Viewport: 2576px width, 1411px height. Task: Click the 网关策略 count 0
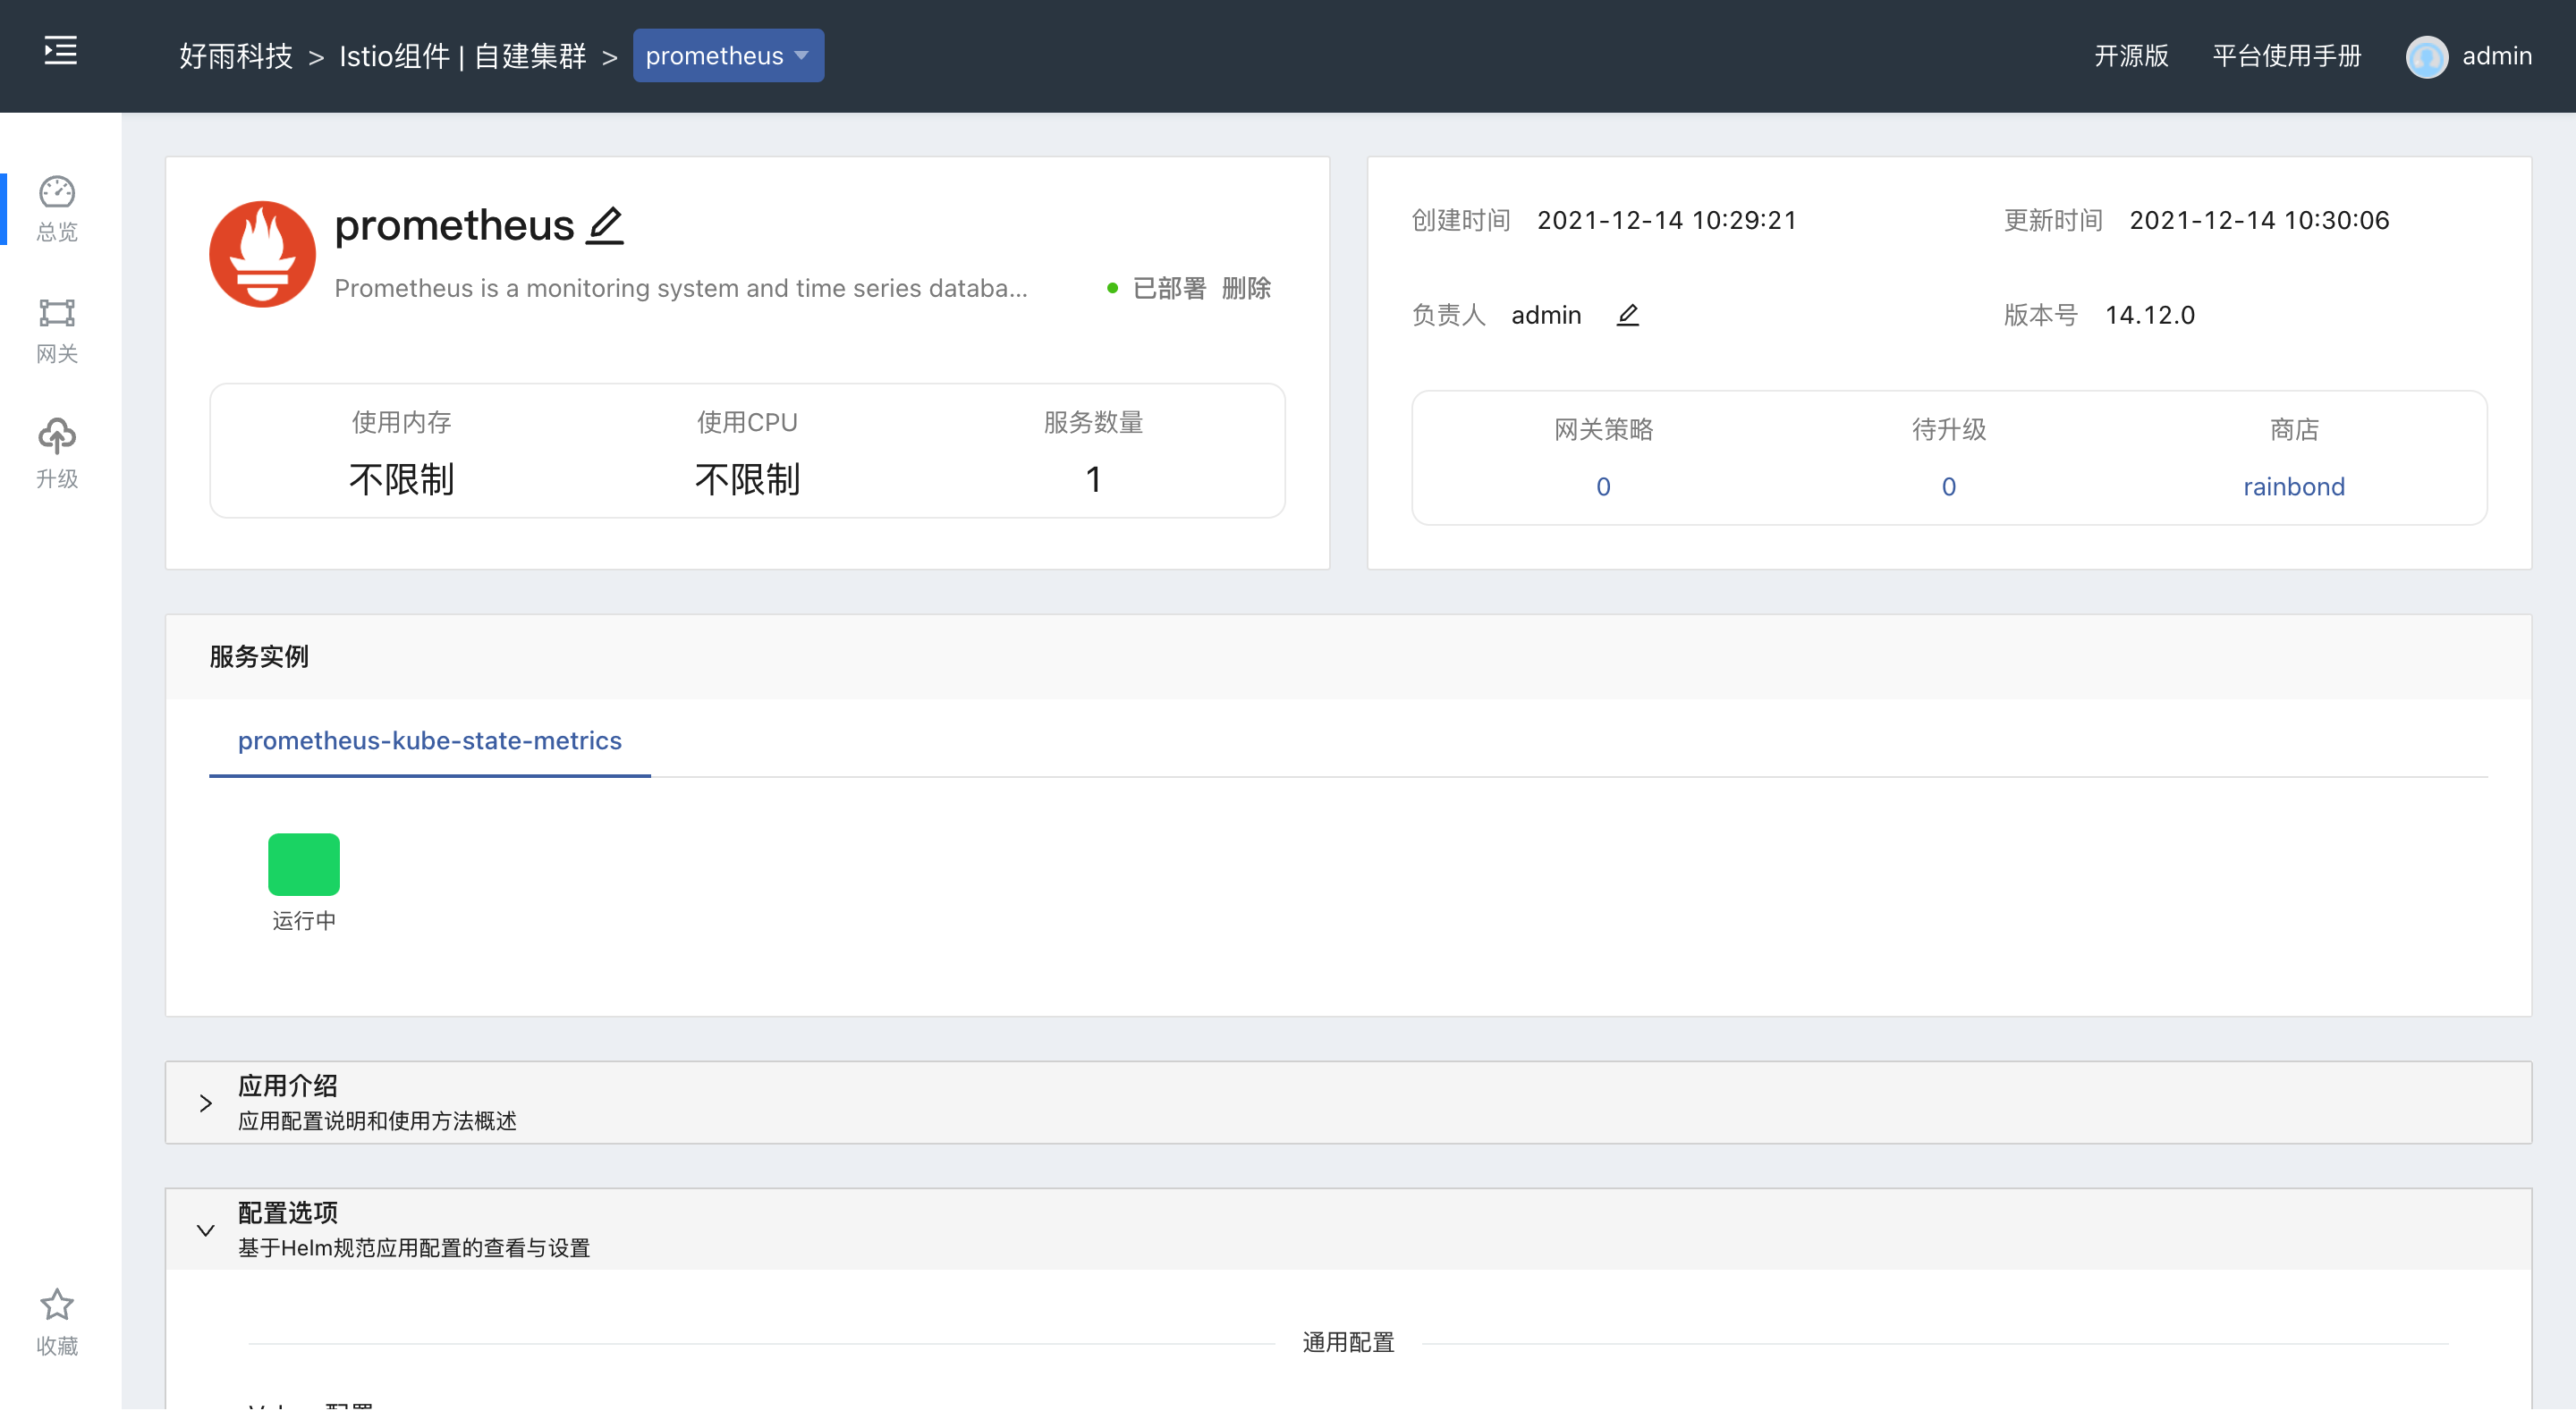1603,487
